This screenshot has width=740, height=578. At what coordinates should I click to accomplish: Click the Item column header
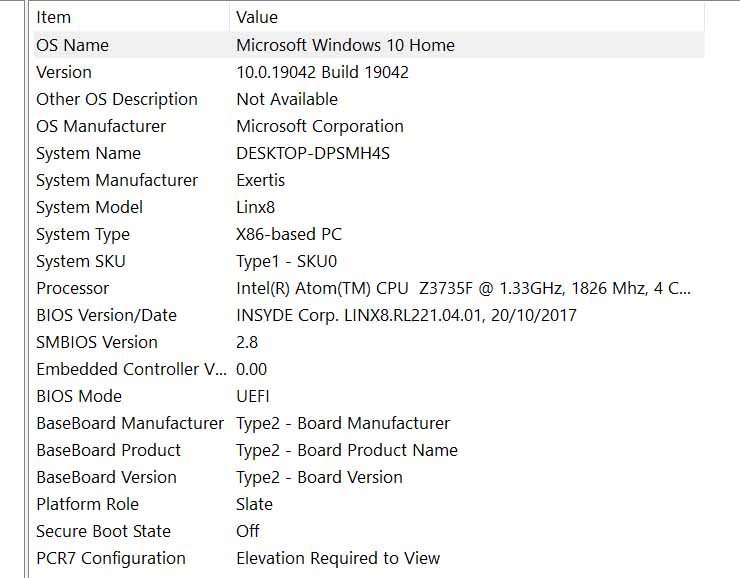(x=132, y=17)
